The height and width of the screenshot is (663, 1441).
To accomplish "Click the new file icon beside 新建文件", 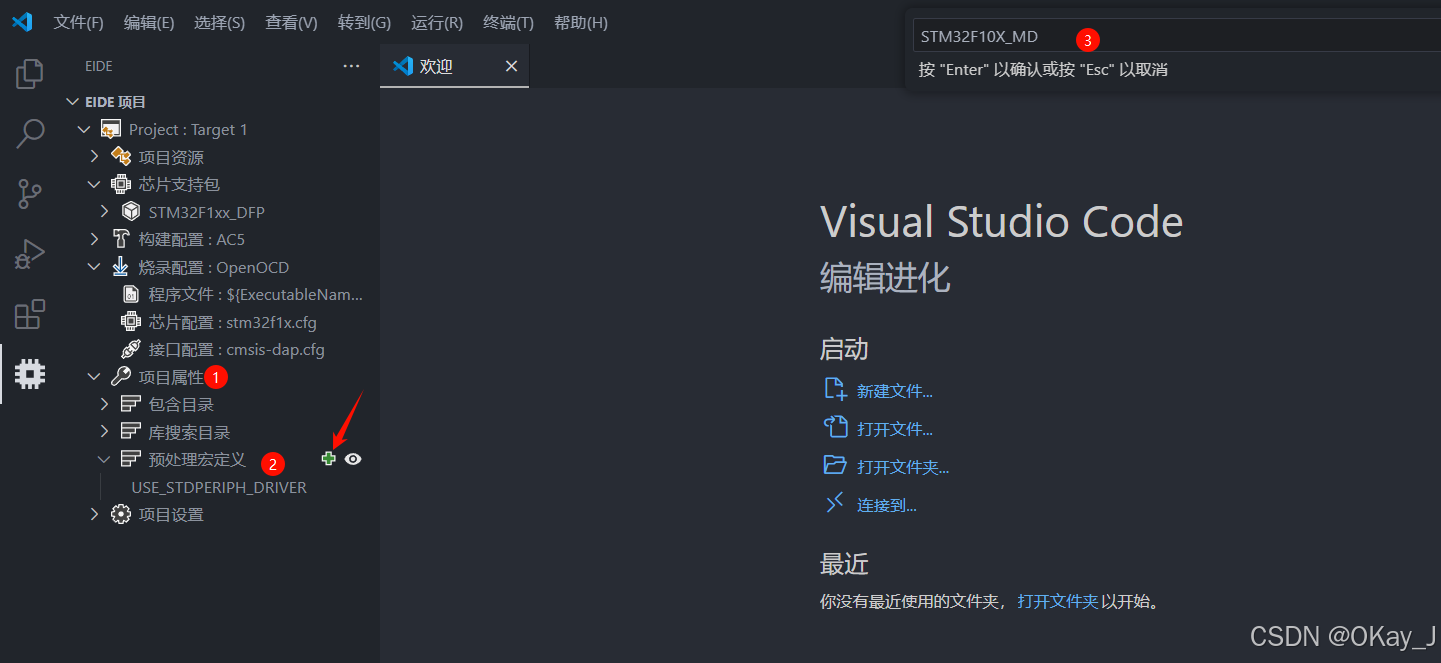I will [x=835, y=390].
